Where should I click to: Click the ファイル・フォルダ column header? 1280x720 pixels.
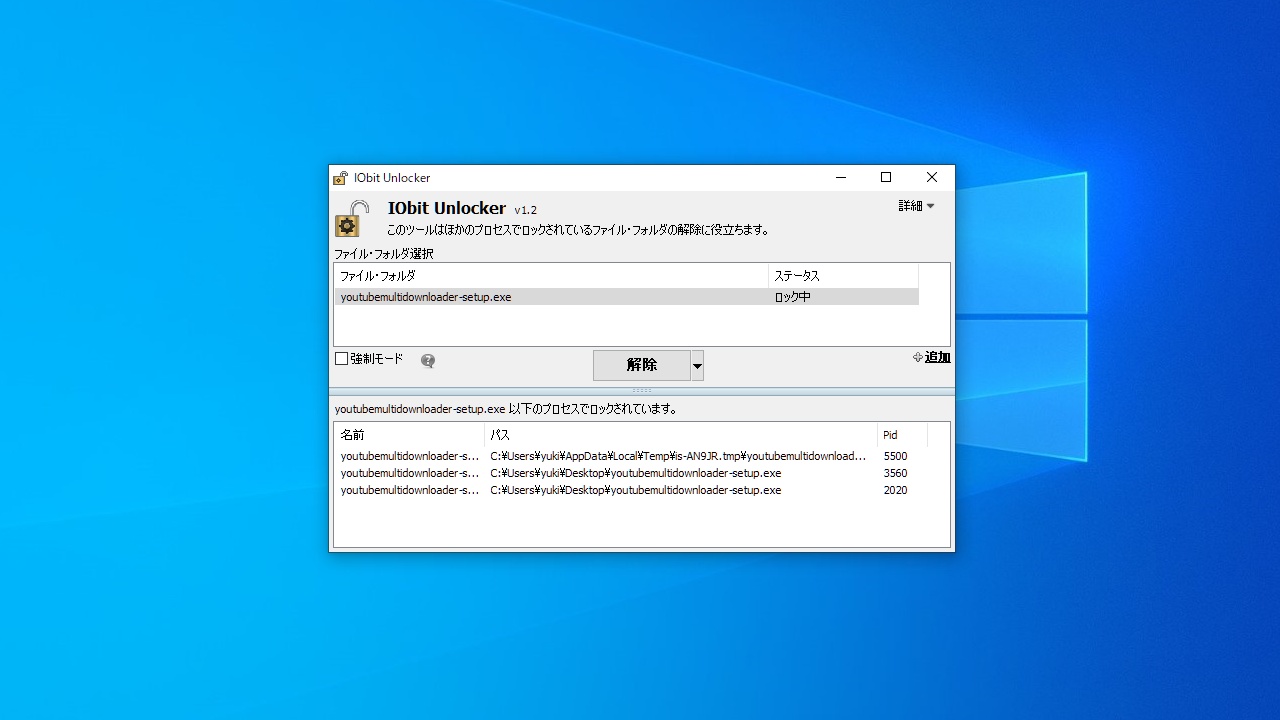coord(551,276)
